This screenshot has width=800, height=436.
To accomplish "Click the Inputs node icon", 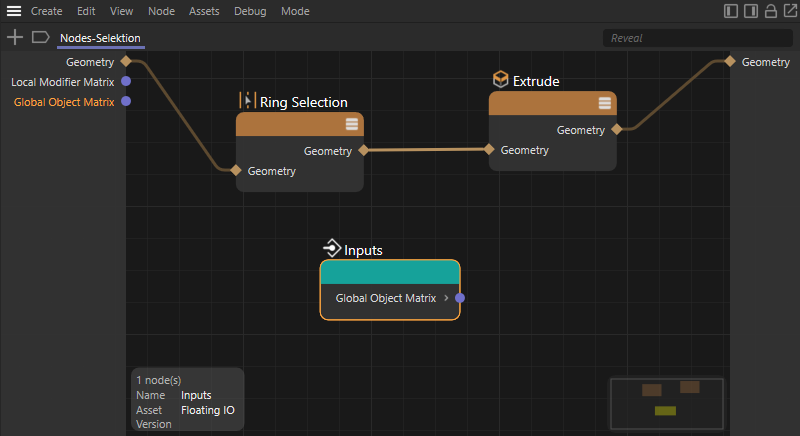I will pos(332,248).
